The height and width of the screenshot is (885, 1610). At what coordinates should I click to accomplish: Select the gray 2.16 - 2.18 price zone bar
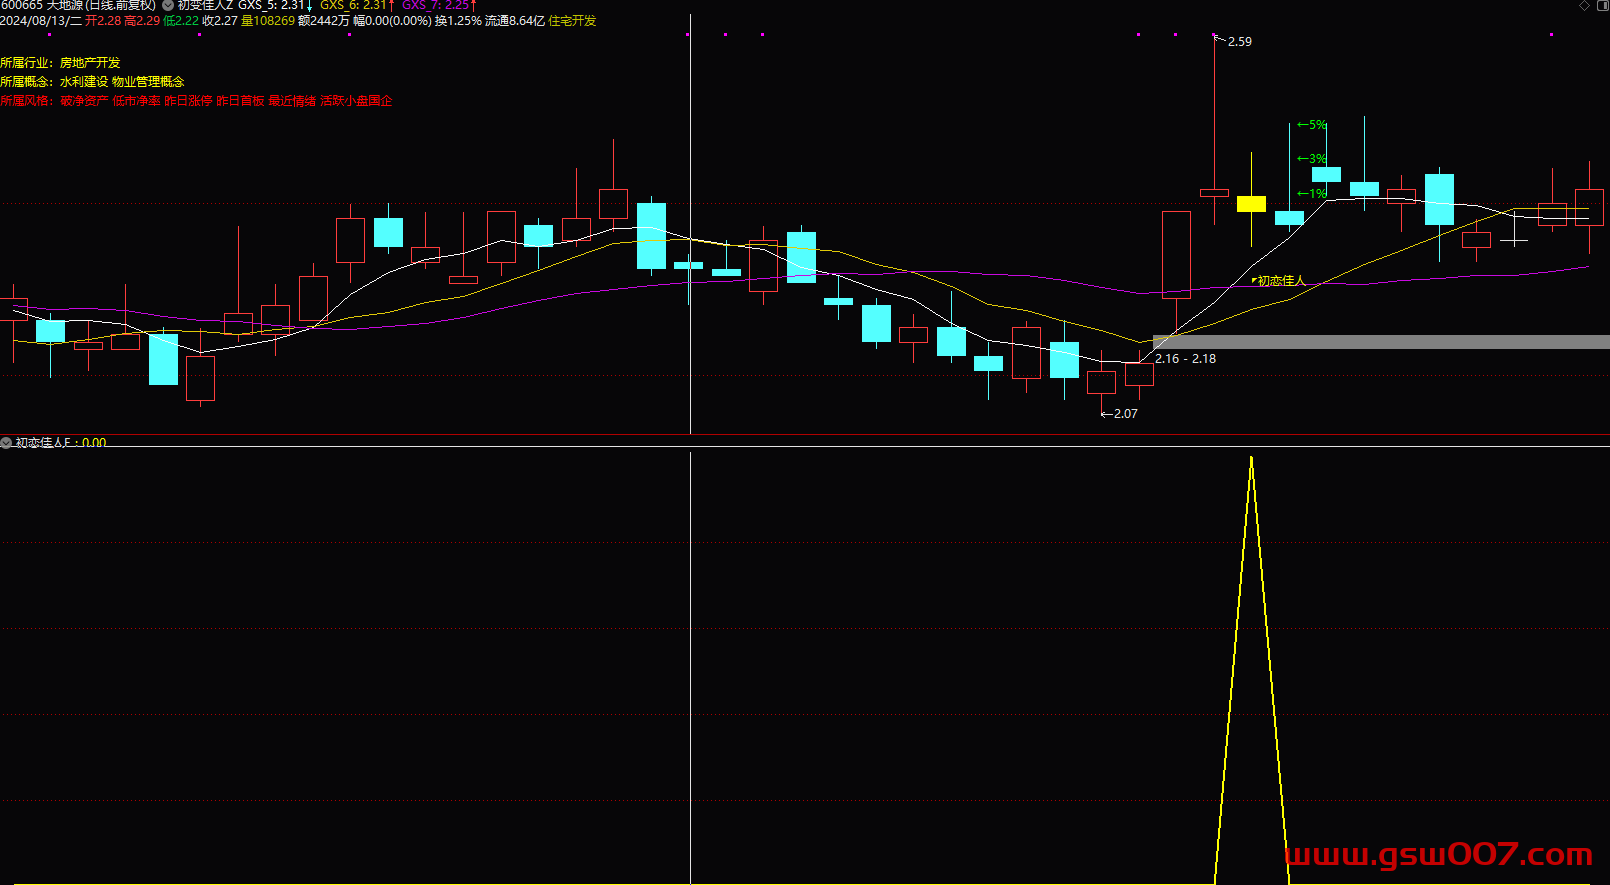point(1380,342)
